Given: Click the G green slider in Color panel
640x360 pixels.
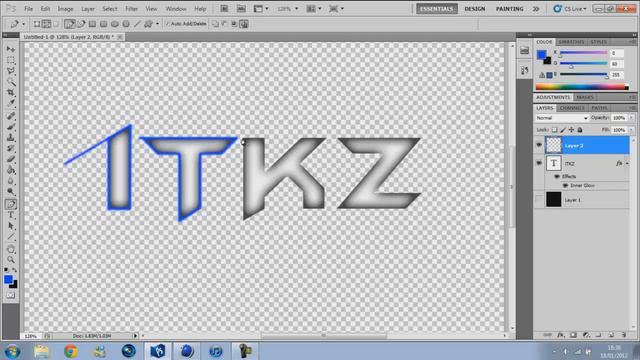Looking at the screenshot, I should click(584, 64).
